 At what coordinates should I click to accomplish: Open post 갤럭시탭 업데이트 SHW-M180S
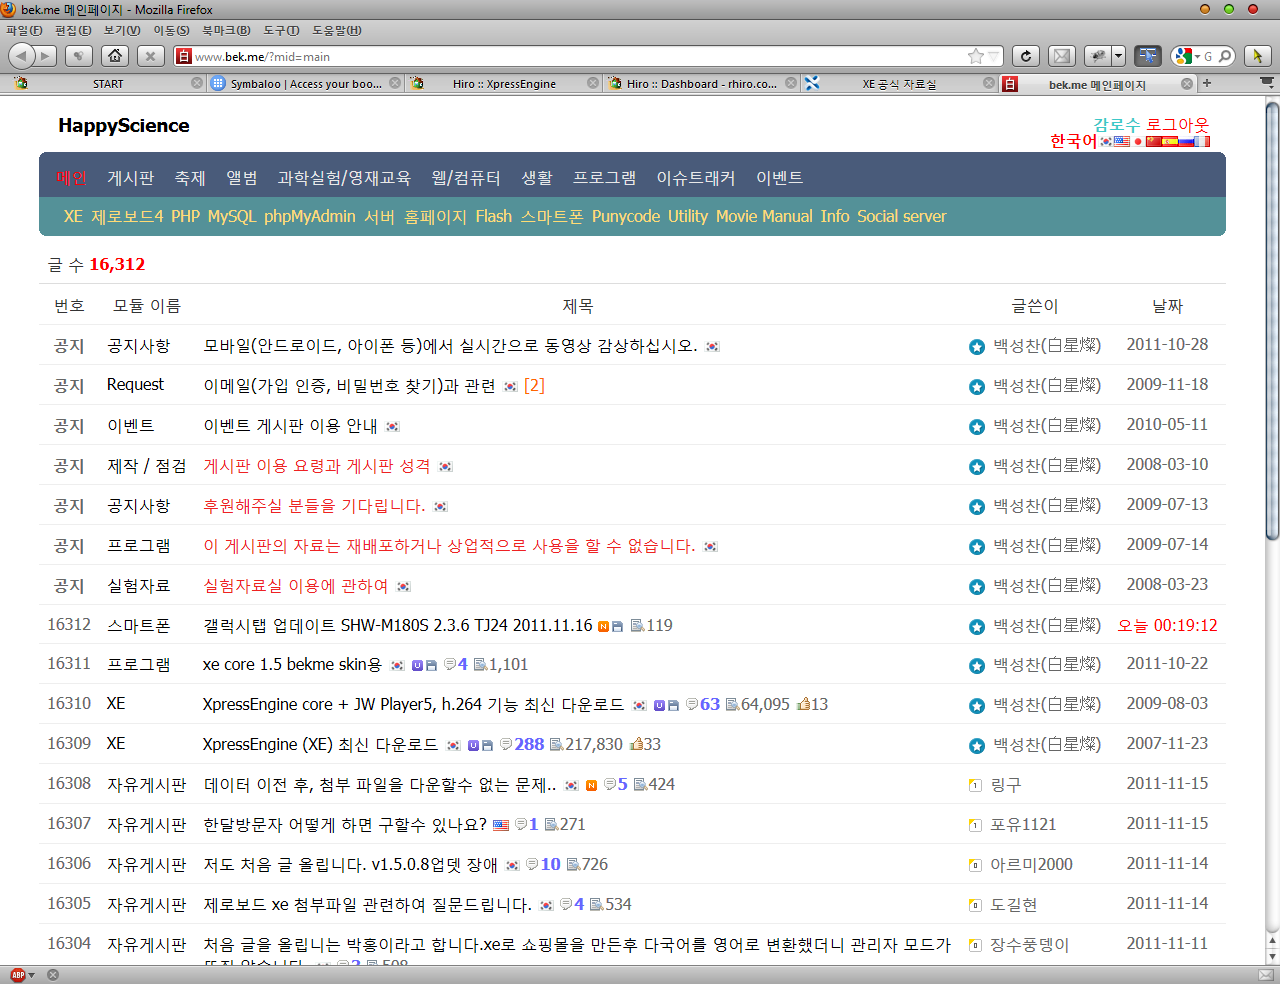[398, 626]
